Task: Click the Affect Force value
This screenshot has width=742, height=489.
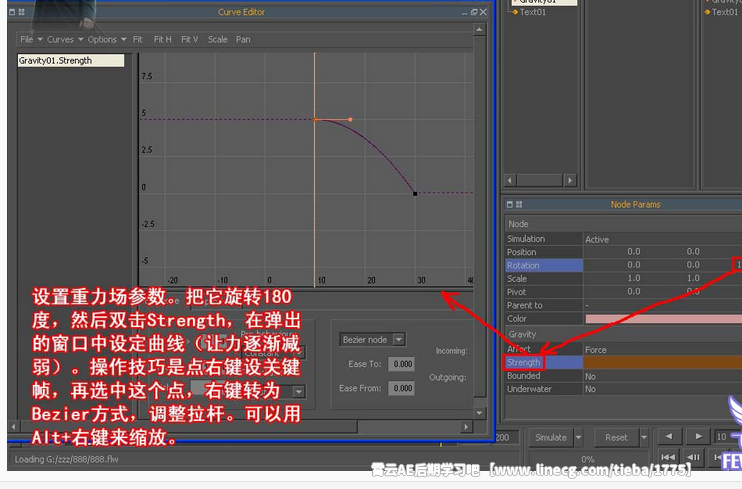Action: [x=596, y=349]
